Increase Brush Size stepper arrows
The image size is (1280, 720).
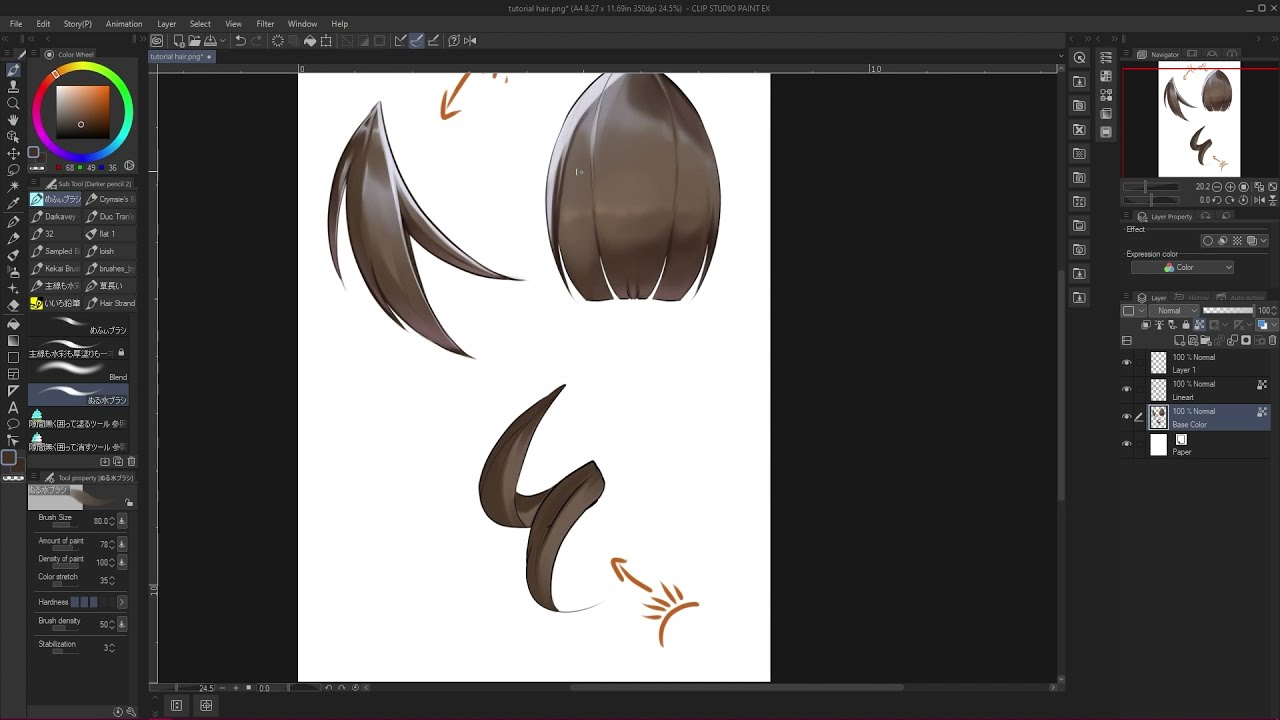(112, 521)
